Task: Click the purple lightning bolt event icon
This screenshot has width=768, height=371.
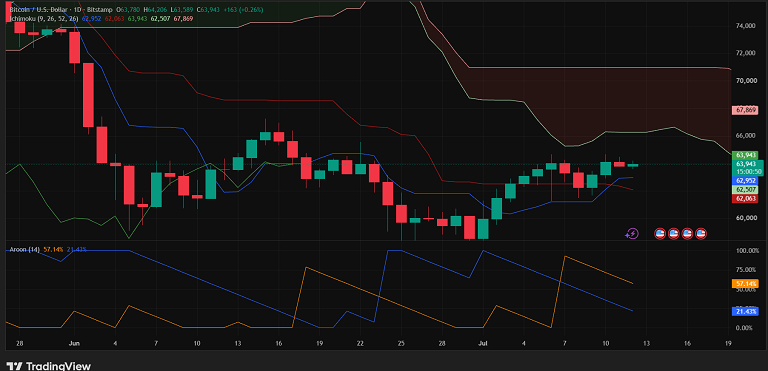Action: (632, 234)
